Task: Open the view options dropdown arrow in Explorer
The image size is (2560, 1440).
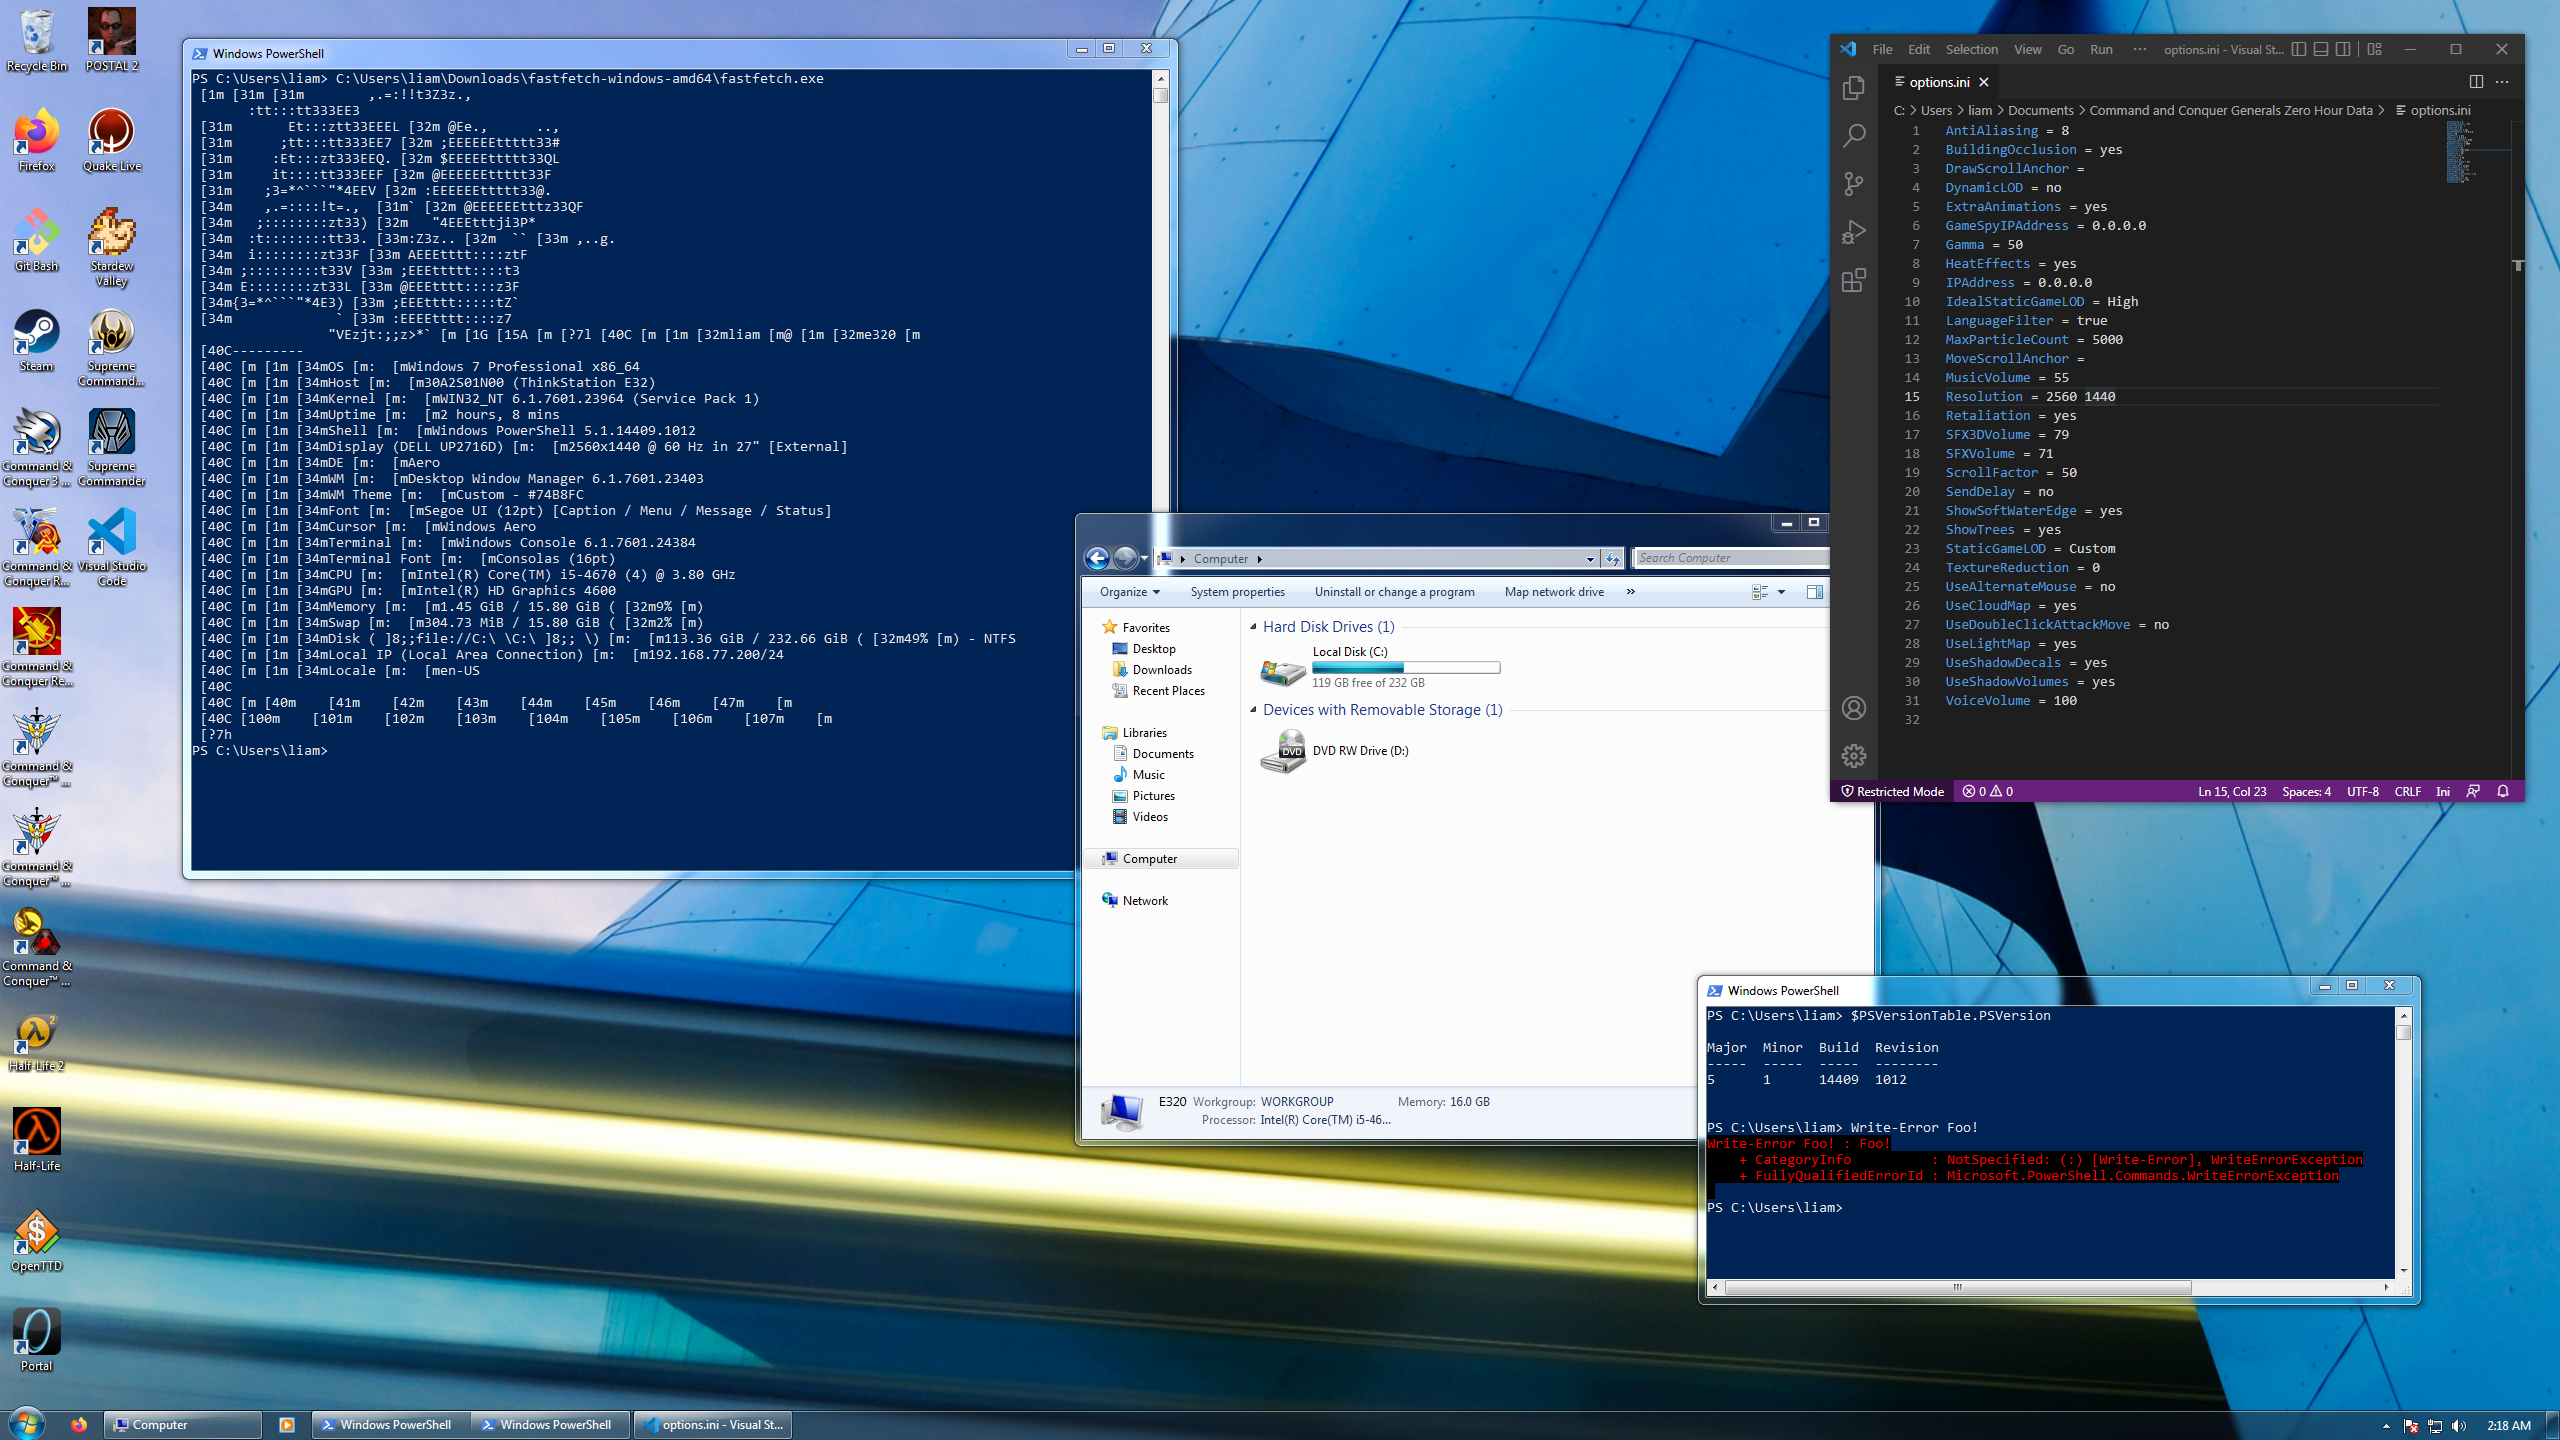Action: [1781, 592]
